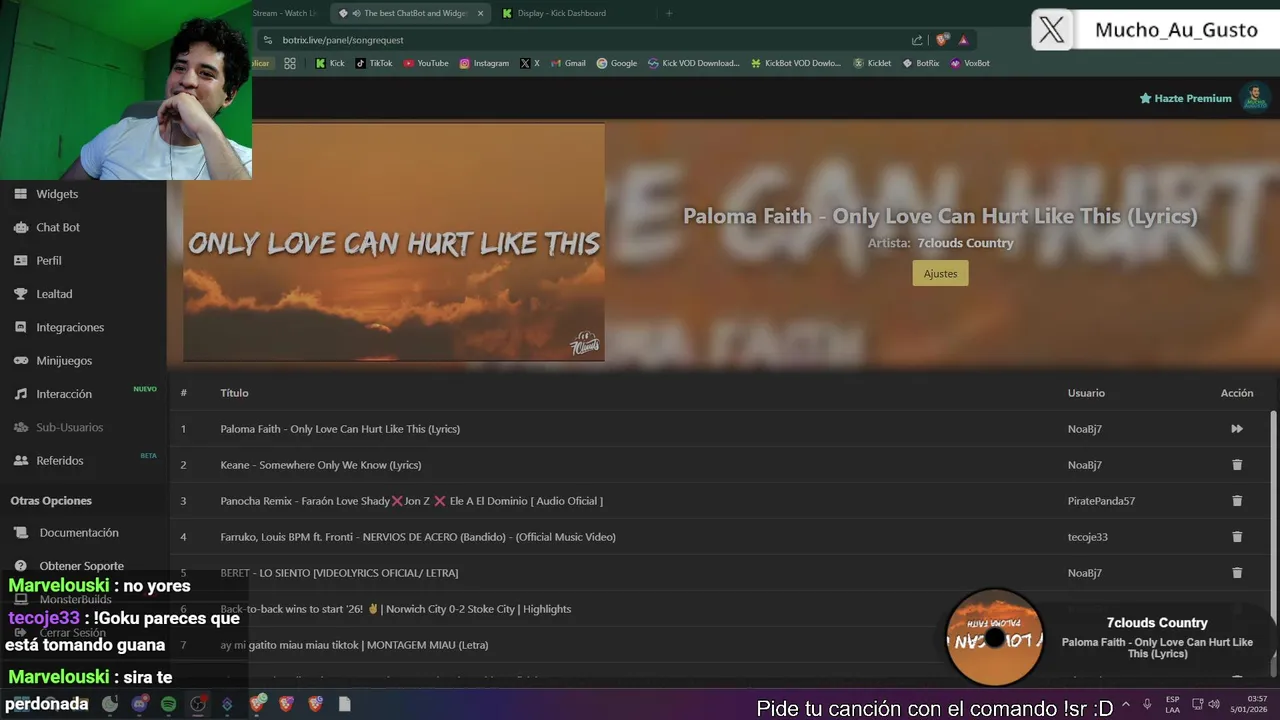
Task: Click the Perfil card icon
Action: pos(20,260)
